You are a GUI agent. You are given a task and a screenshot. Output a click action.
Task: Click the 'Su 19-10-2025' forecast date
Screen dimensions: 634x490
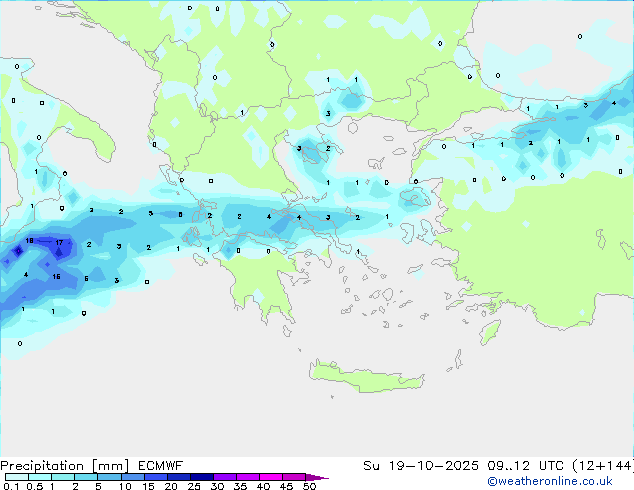coord(421,466)
